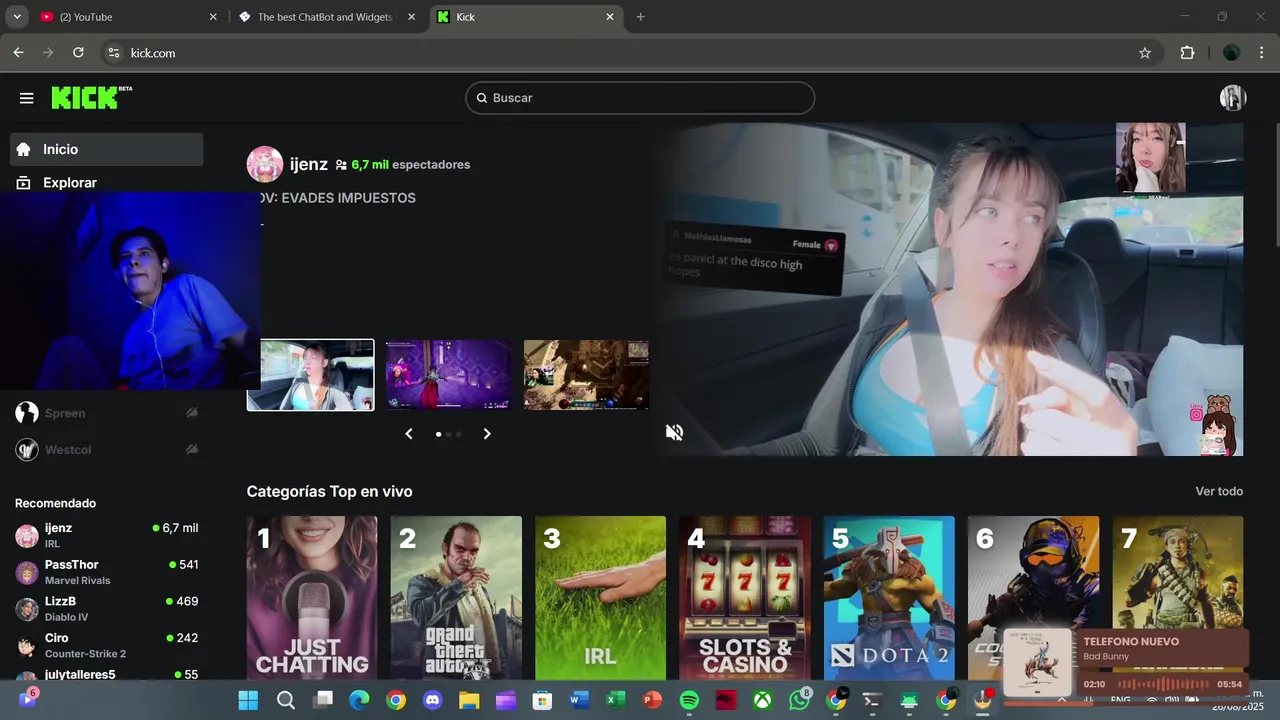Select second carousel thumbnail with purple game
Image resolution: width=1280 pixels, height=720 pixels.
point(448,375)
